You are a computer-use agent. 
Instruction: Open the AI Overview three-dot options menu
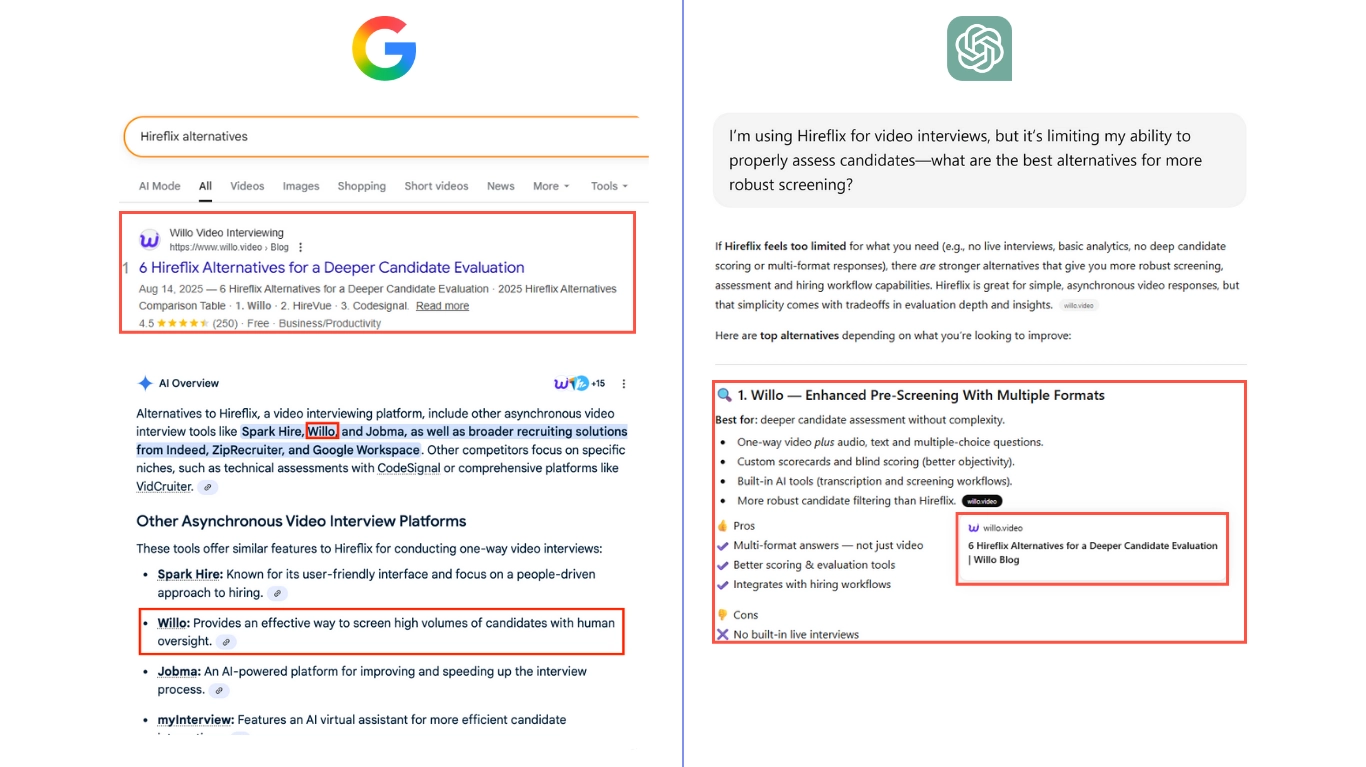click(624, 383)
